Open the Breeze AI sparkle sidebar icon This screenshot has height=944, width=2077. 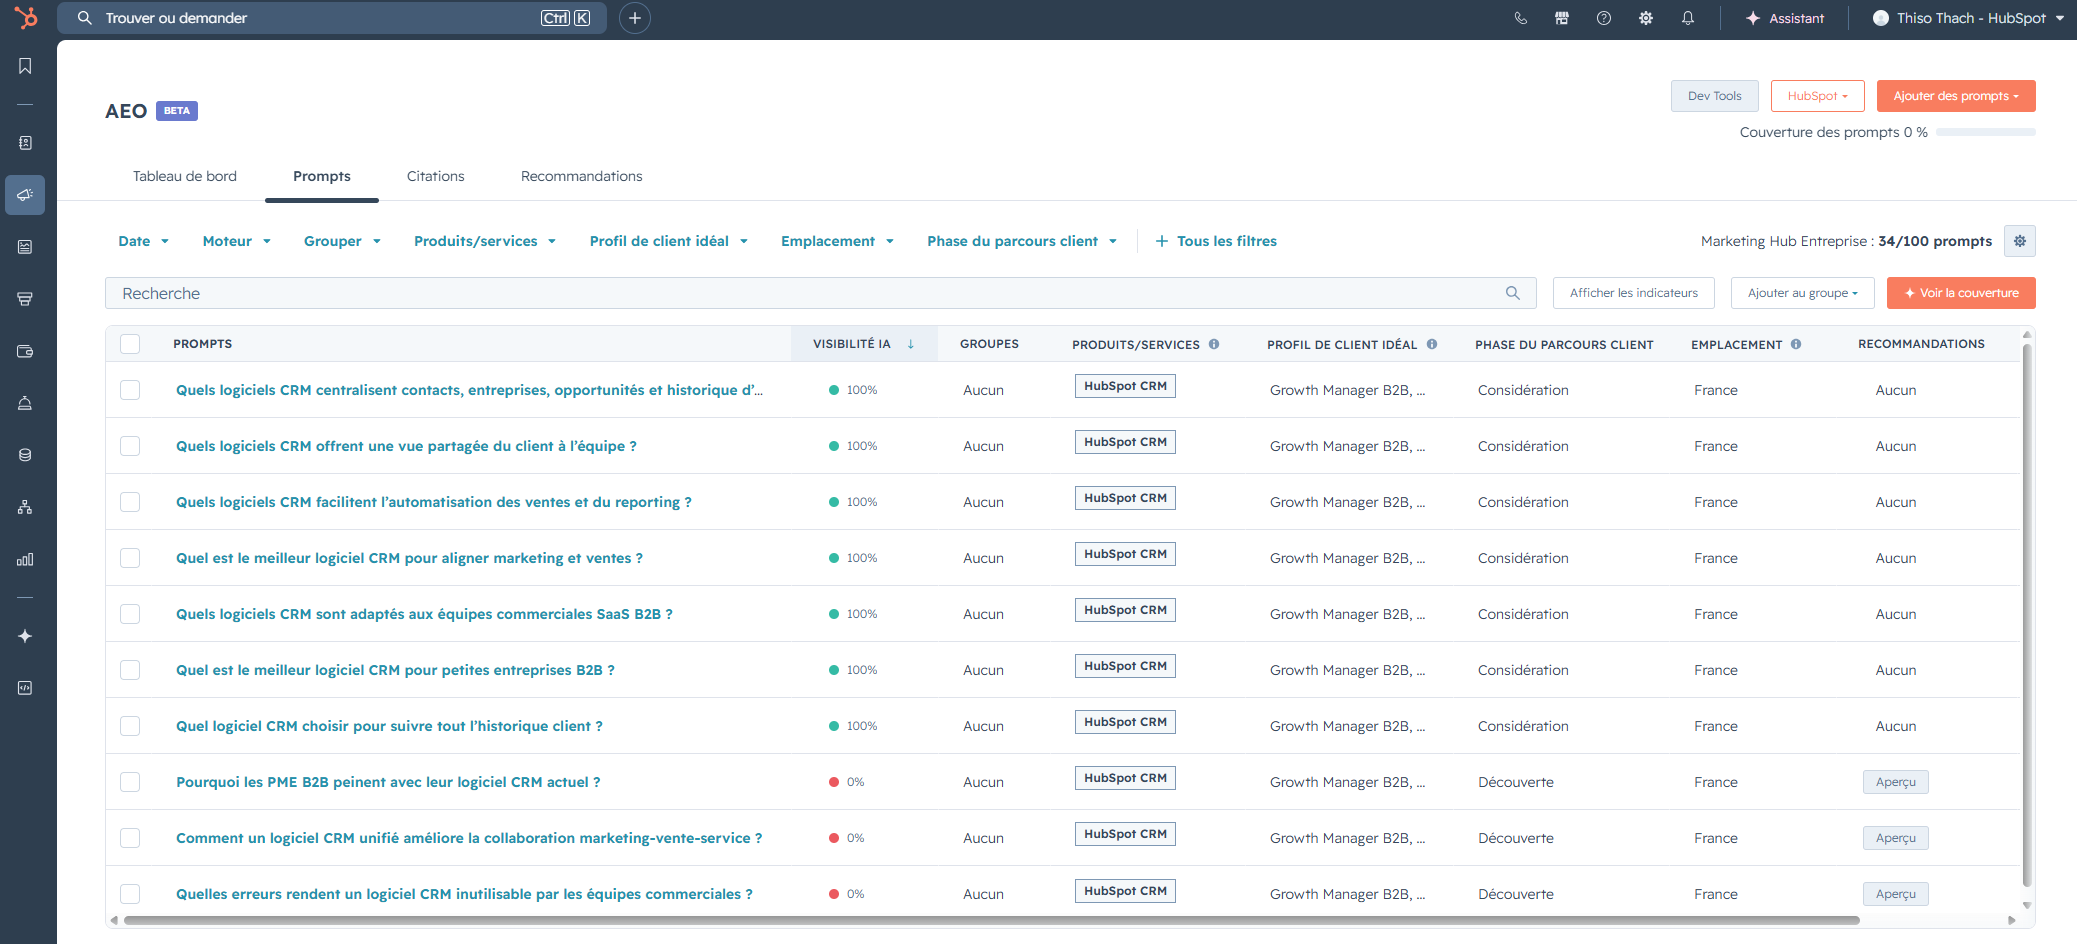pos(25,636)
